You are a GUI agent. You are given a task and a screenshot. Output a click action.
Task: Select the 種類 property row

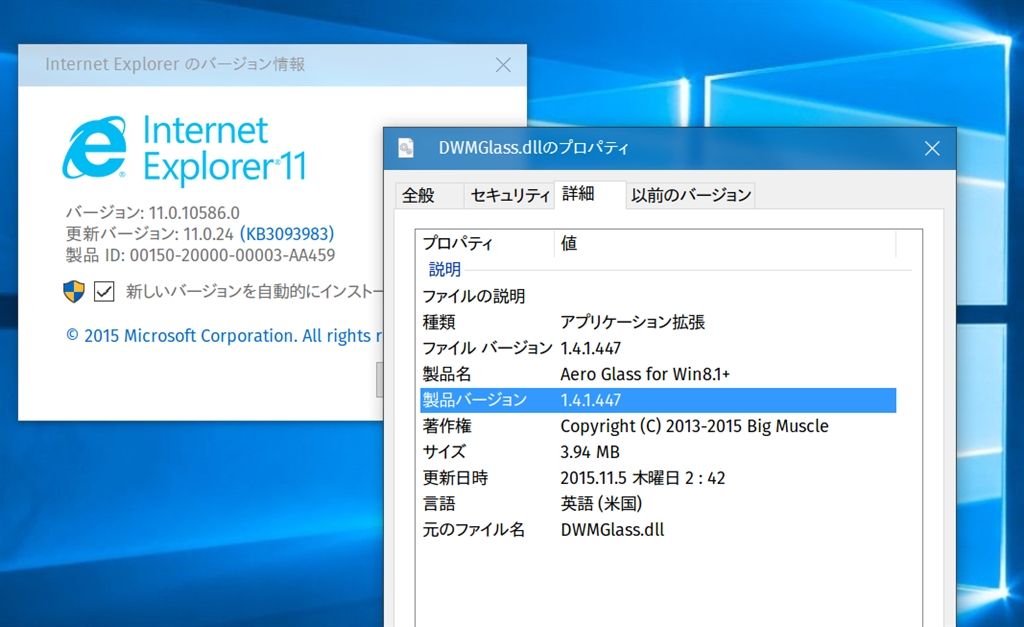coord(658,322)
